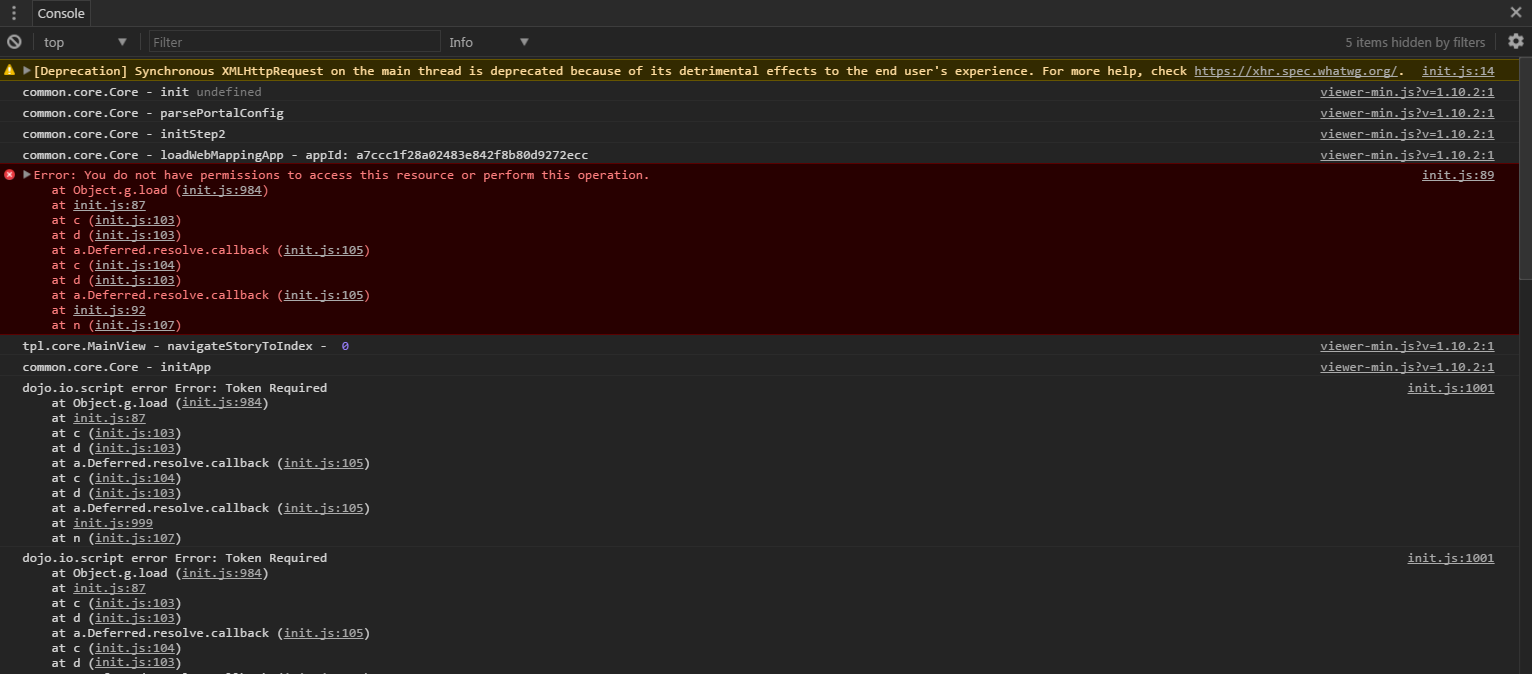Click the console vertical scrollbar
The height and width of the screenshot is (674, 1532).
1525,170
